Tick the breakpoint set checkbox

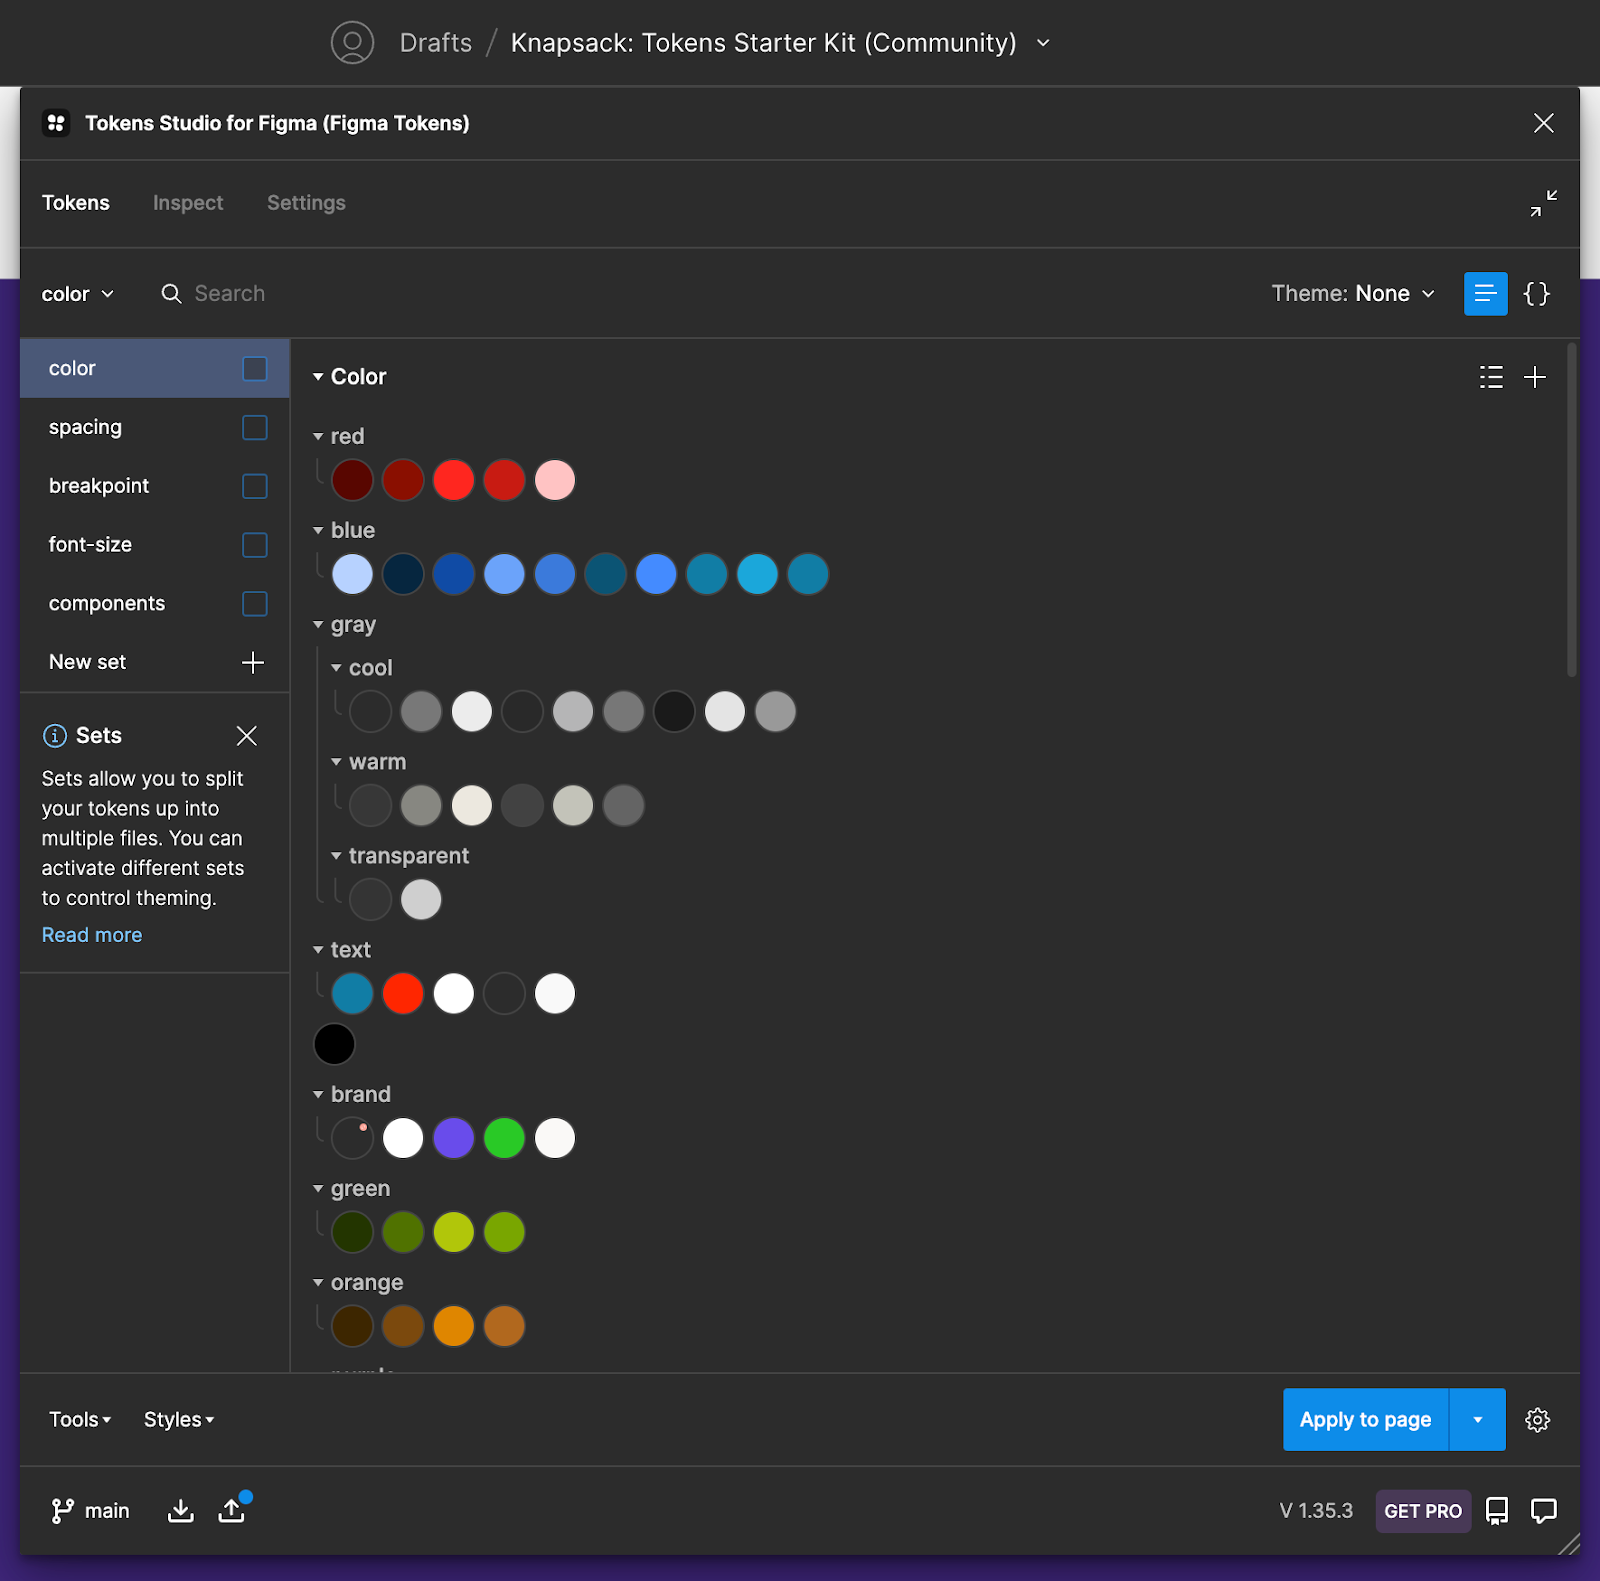click(255, 486)
